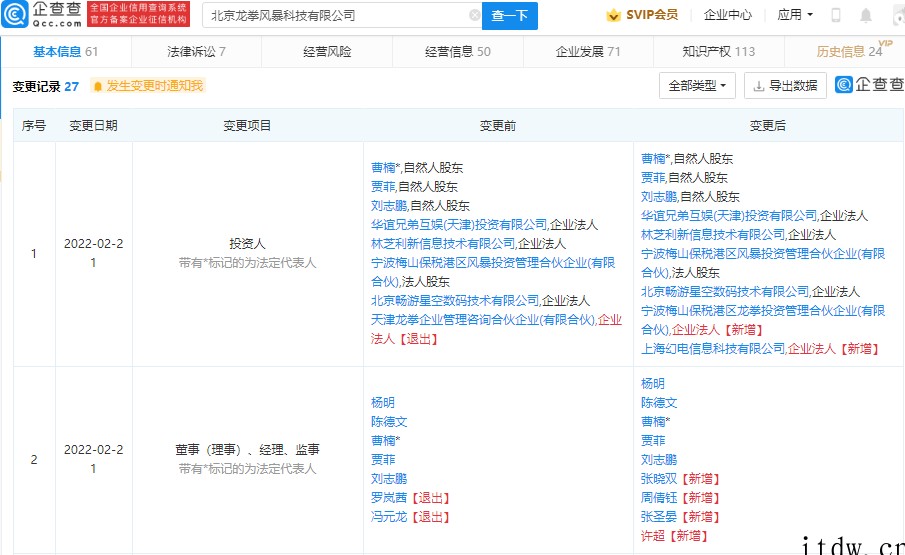This screenshot has width=905, height=555.
Task: Open 杨明 link in 变更后 directors list
Action: click(x=653, y=384)
